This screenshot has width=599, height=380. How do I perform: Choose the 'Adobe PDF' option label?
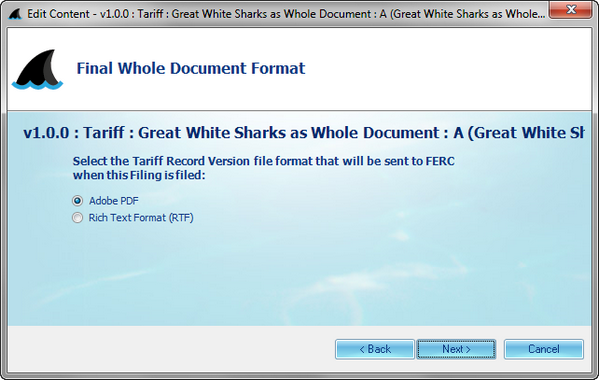(114, 201)
